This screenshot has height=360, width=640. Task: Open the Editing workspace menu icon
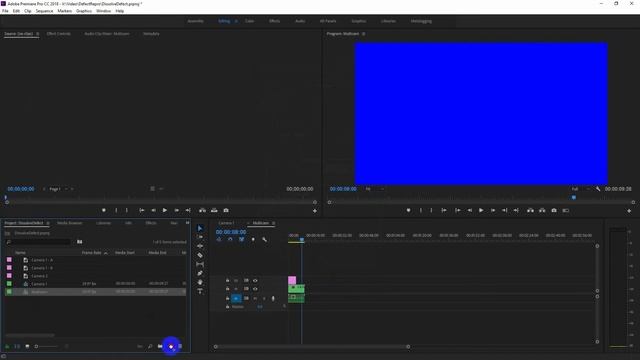pyautogui.click(x=236, y=21)
